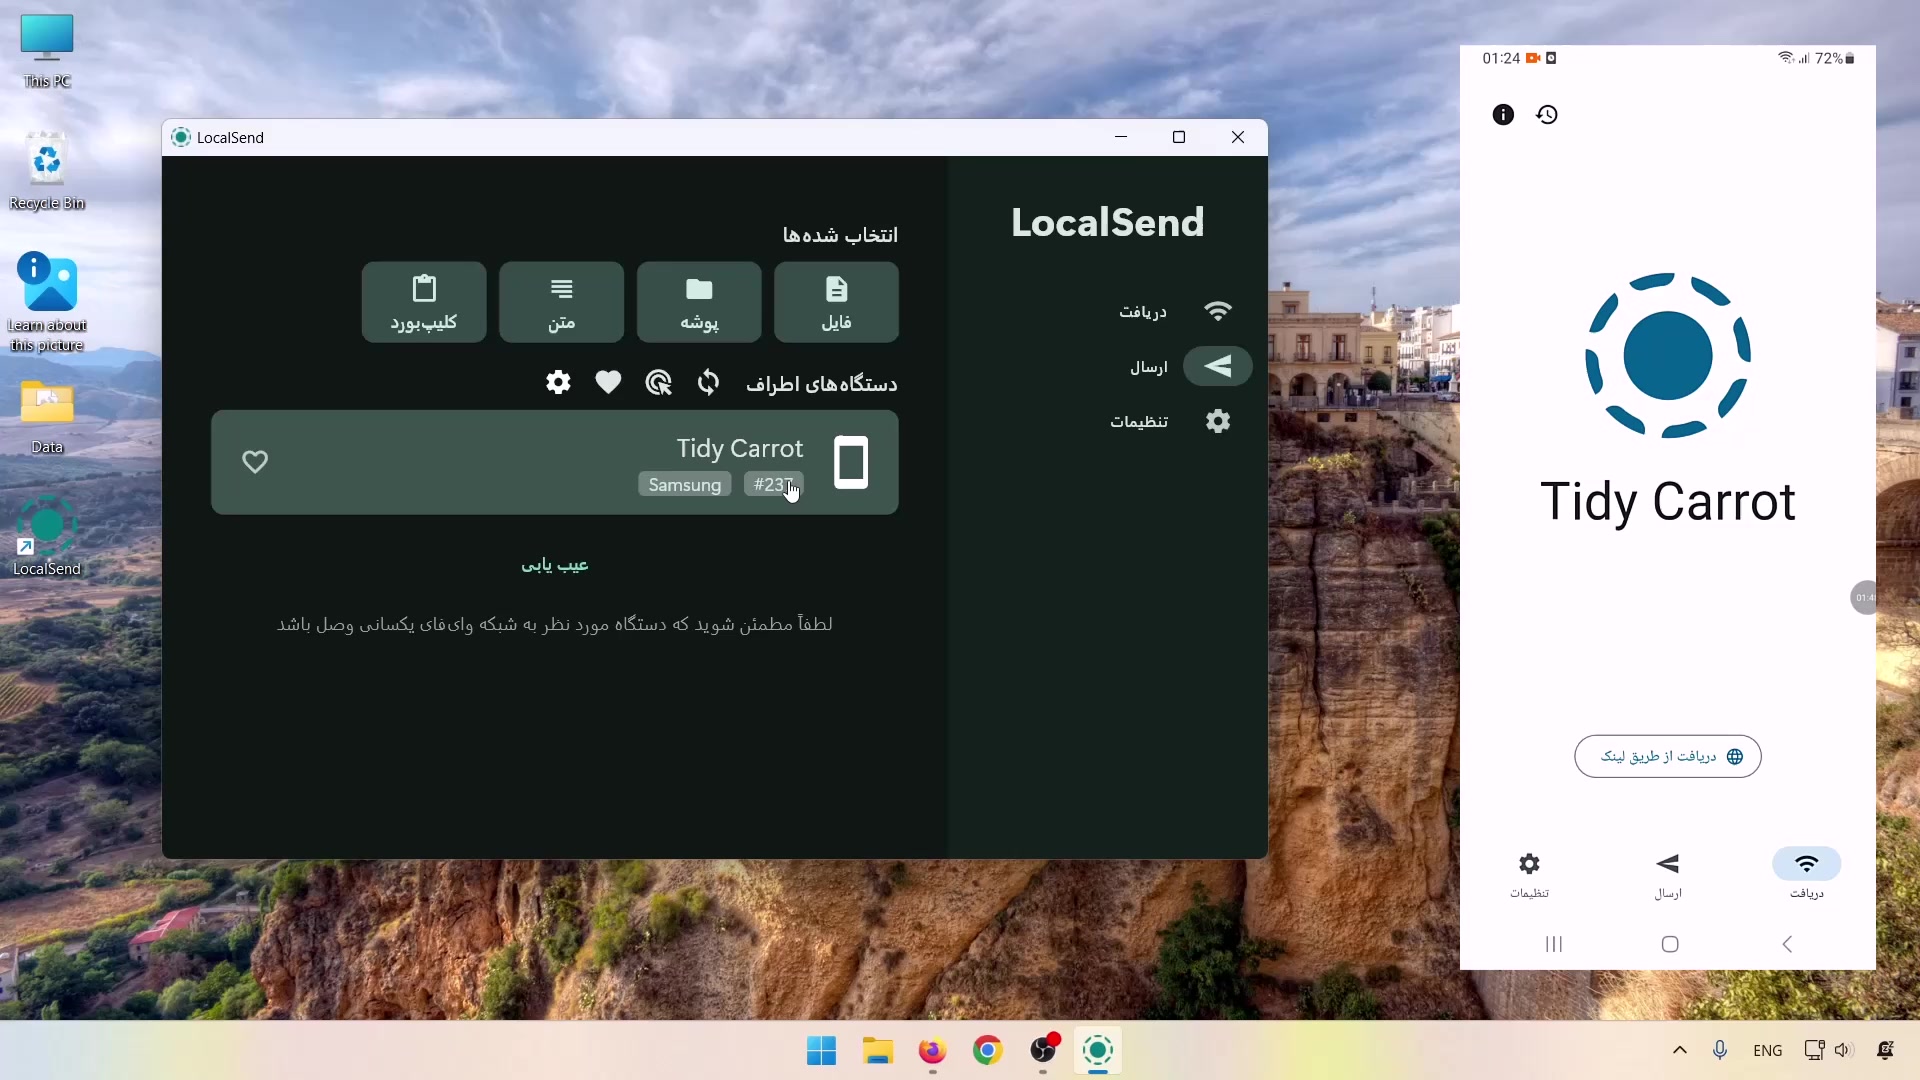Add Tidy Carrot to favorites

pos(255,462)
